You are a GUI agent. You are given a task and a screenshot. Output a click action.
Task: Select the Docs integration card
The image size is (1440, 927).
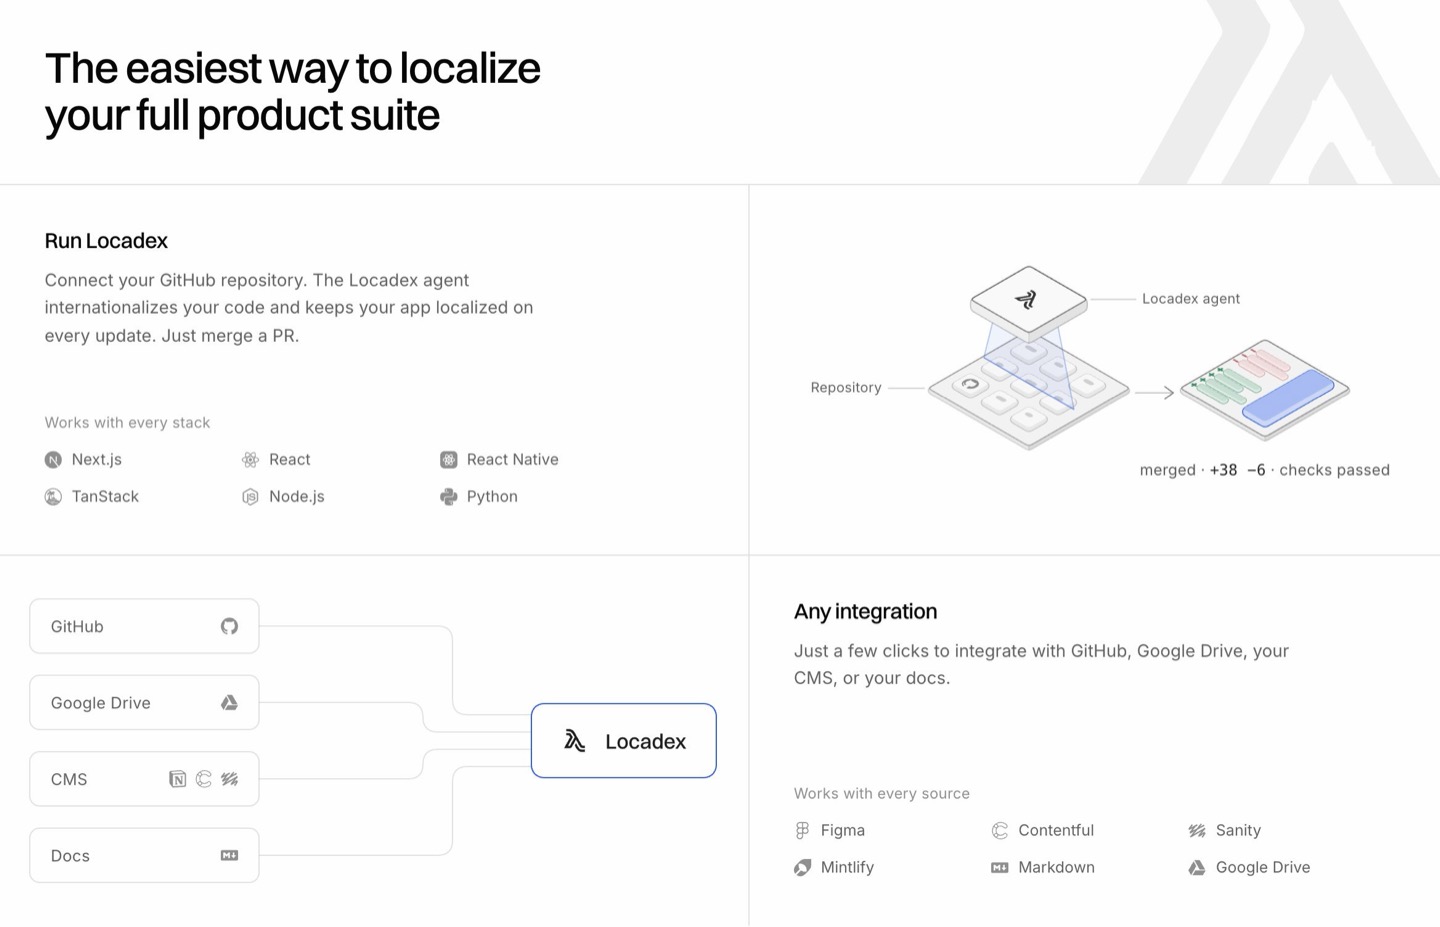[144, 856]
